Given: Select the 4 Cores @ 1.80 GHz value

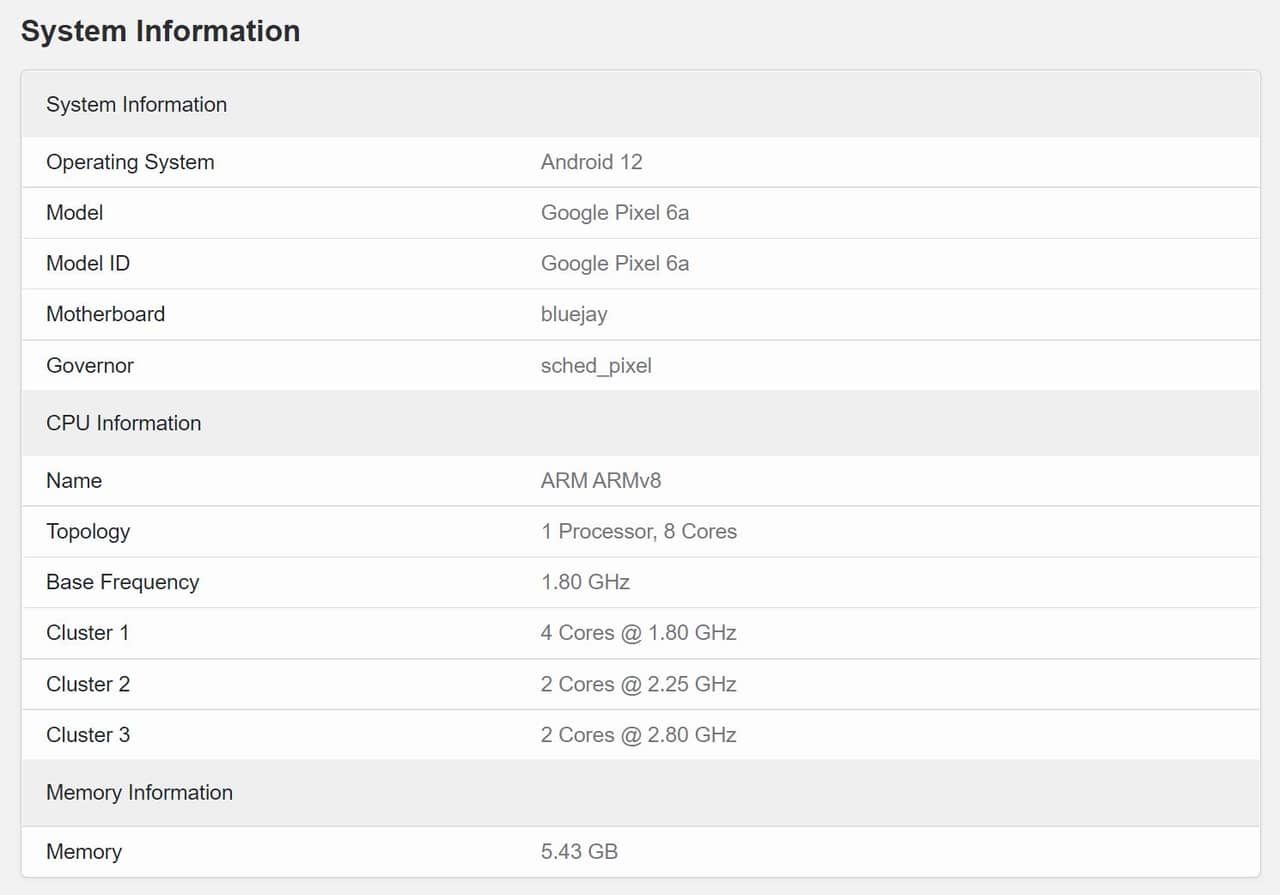Looking at the screenshot, I should (638, 633).
